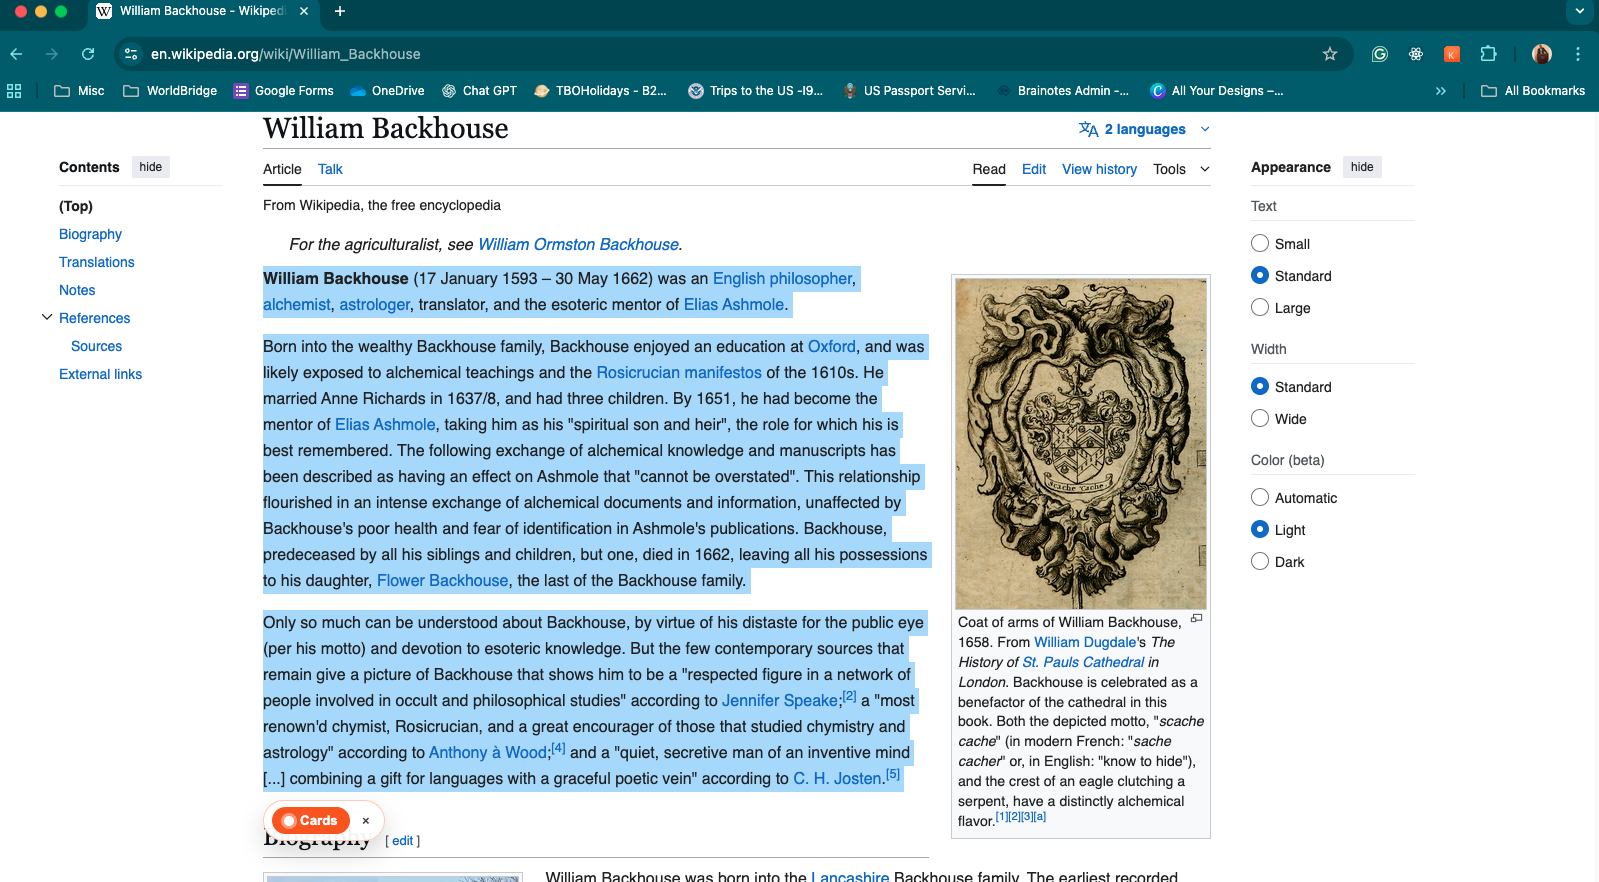Open the TBOHolidays bookmark
The image size is (1599, 882).
coord(600,91)
